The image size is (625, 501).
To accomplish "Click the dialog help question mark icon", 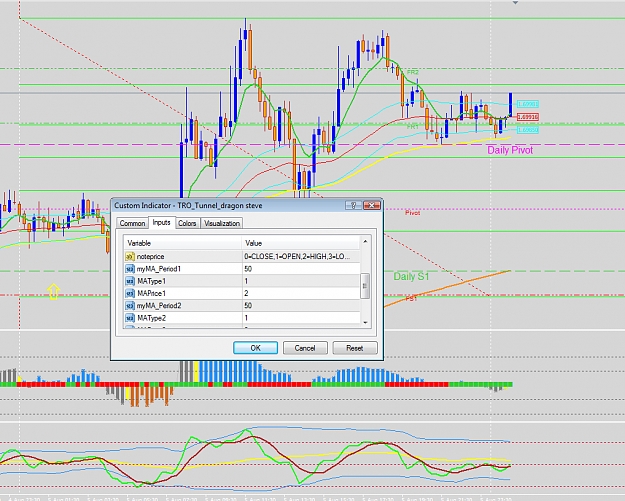I will click(353, 205).
